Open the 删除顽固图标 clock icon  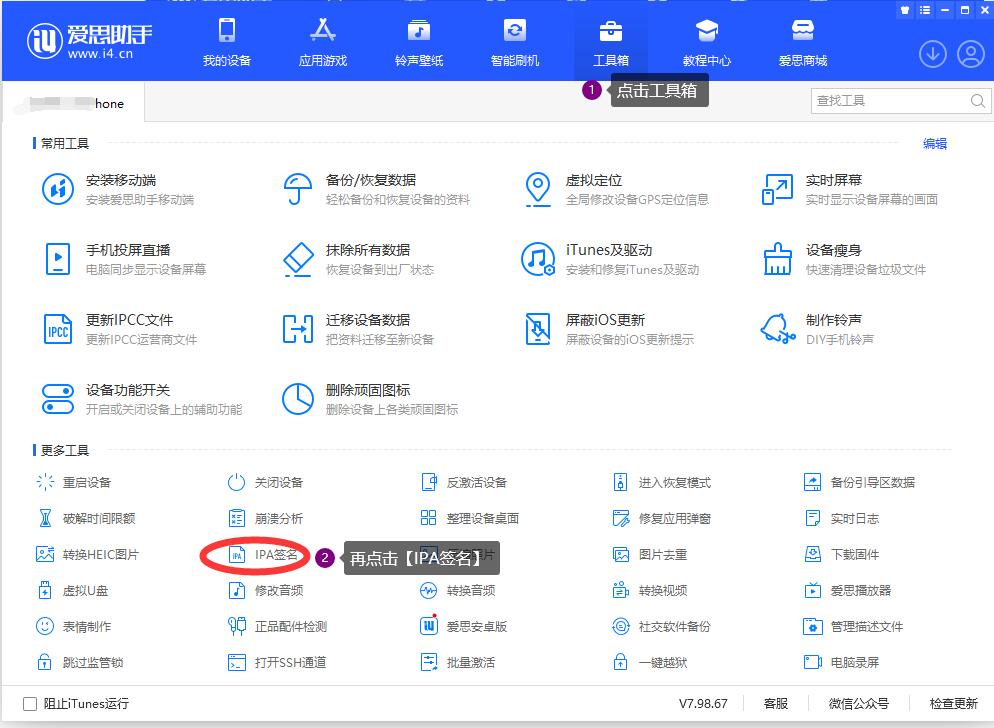297,399
